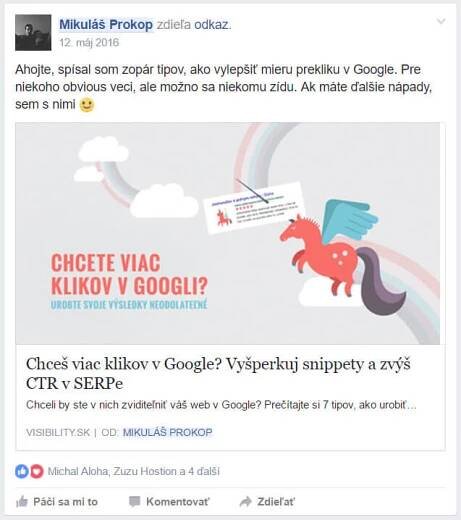
Task: Click the 12. máj 2016 timestamp
Action: click(89, 43)
